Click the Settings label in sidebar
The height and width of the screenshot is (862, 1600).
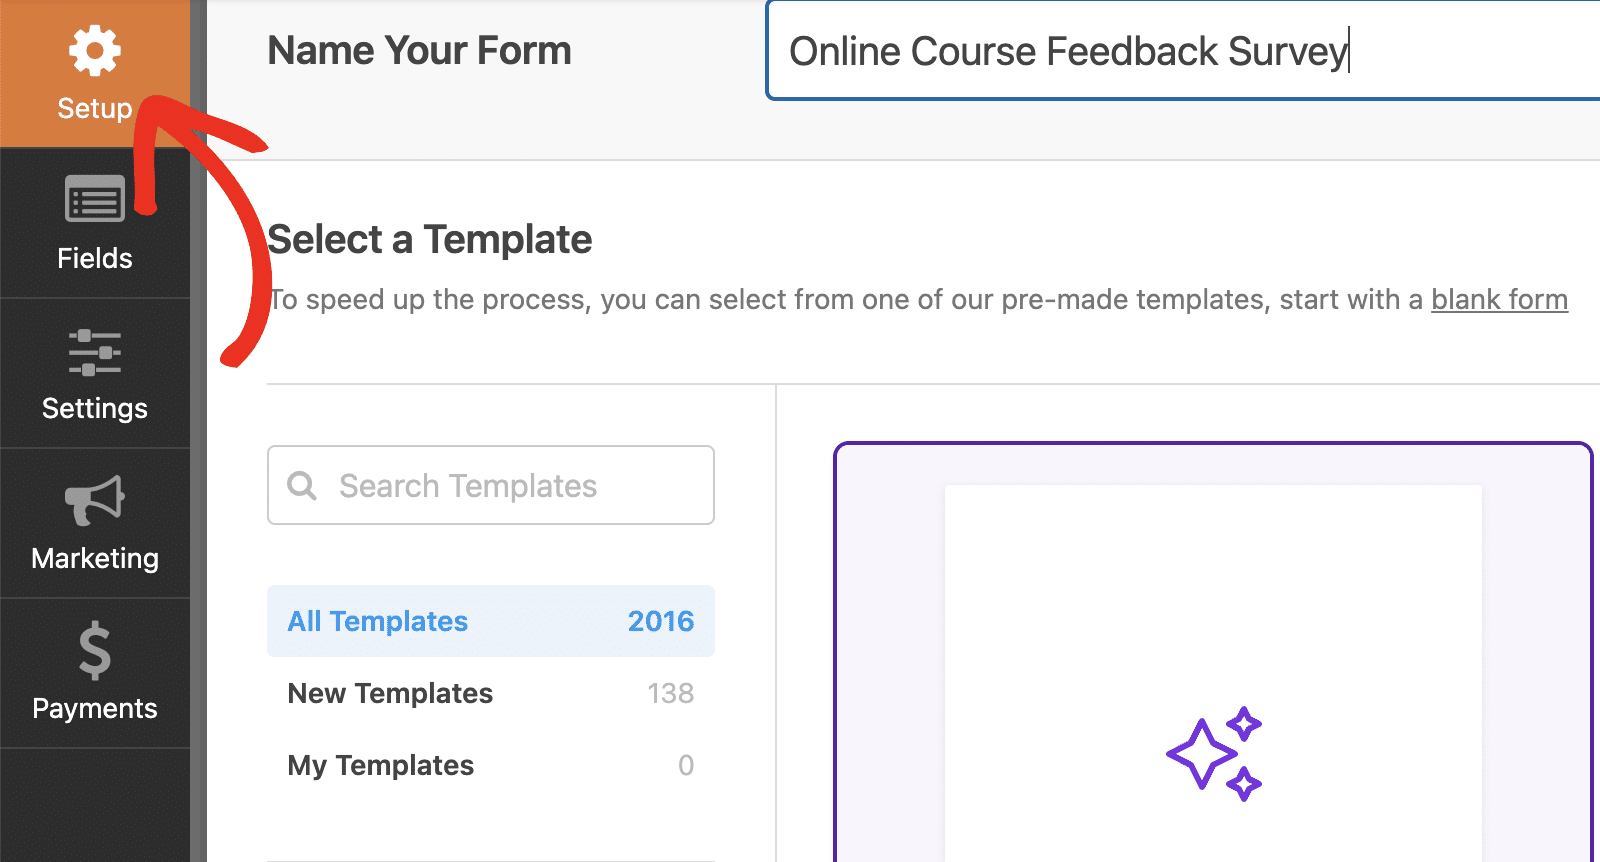pos(95,408)
